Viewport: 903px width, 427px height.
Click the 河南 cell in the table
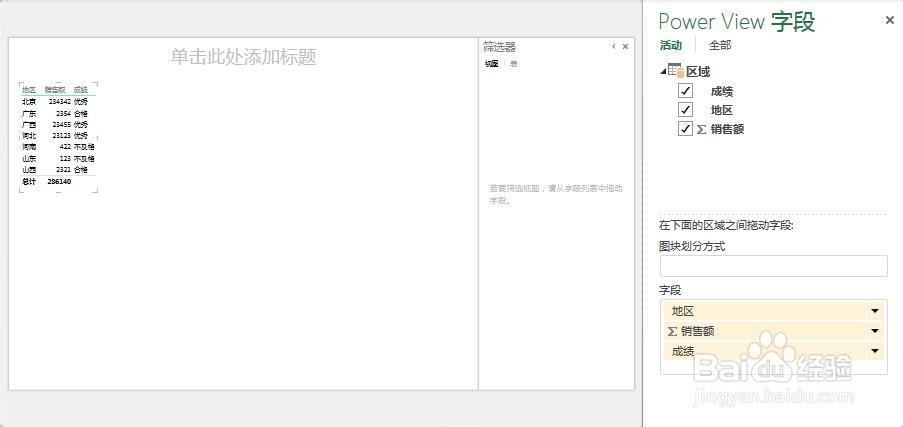(x=29, y=147)
